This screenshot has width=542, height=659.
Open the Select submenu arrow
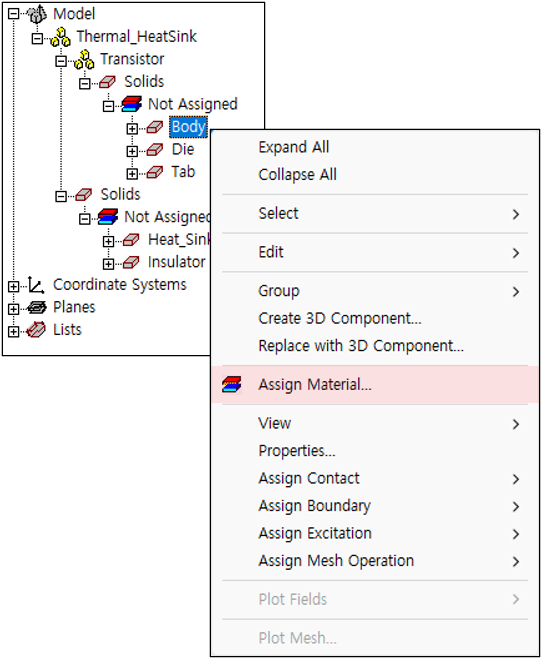(x=516, y=214)
